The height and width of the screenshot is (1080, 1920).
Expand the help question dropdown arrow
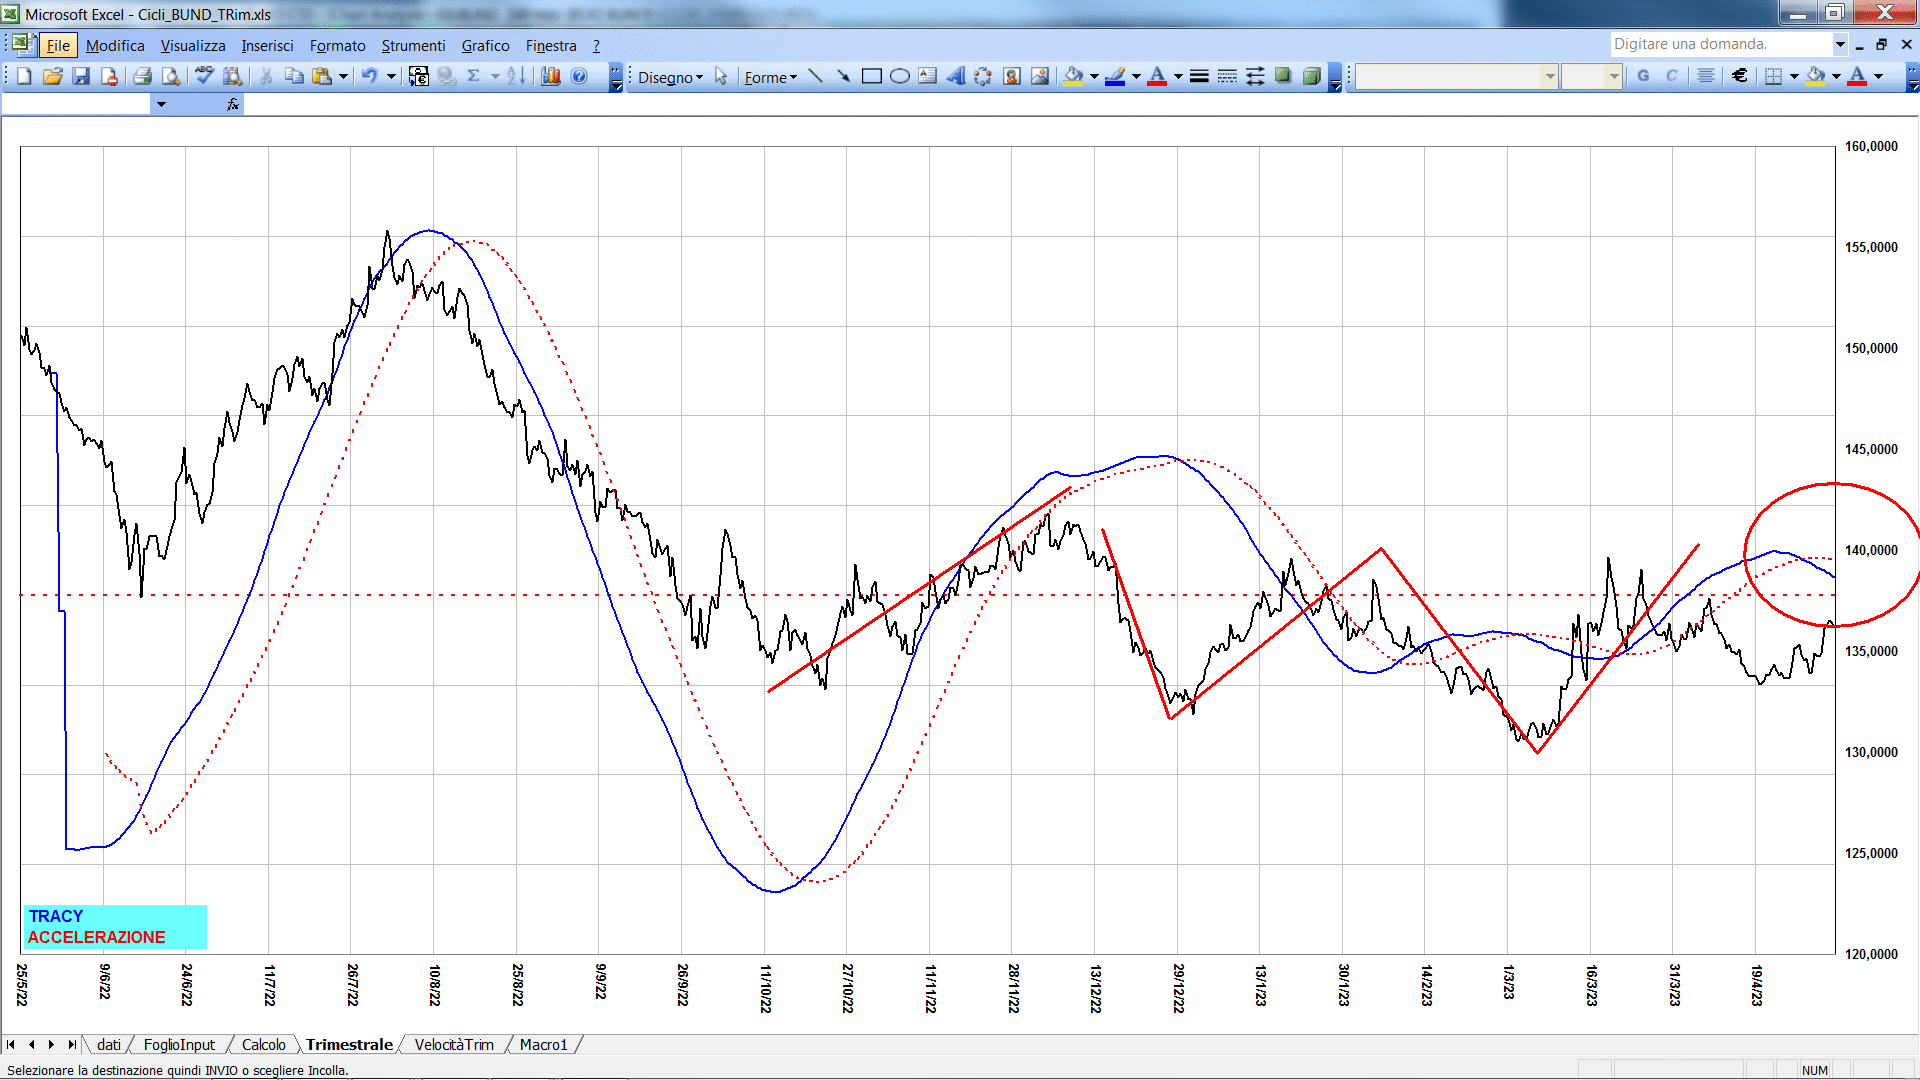[1840, 44]
